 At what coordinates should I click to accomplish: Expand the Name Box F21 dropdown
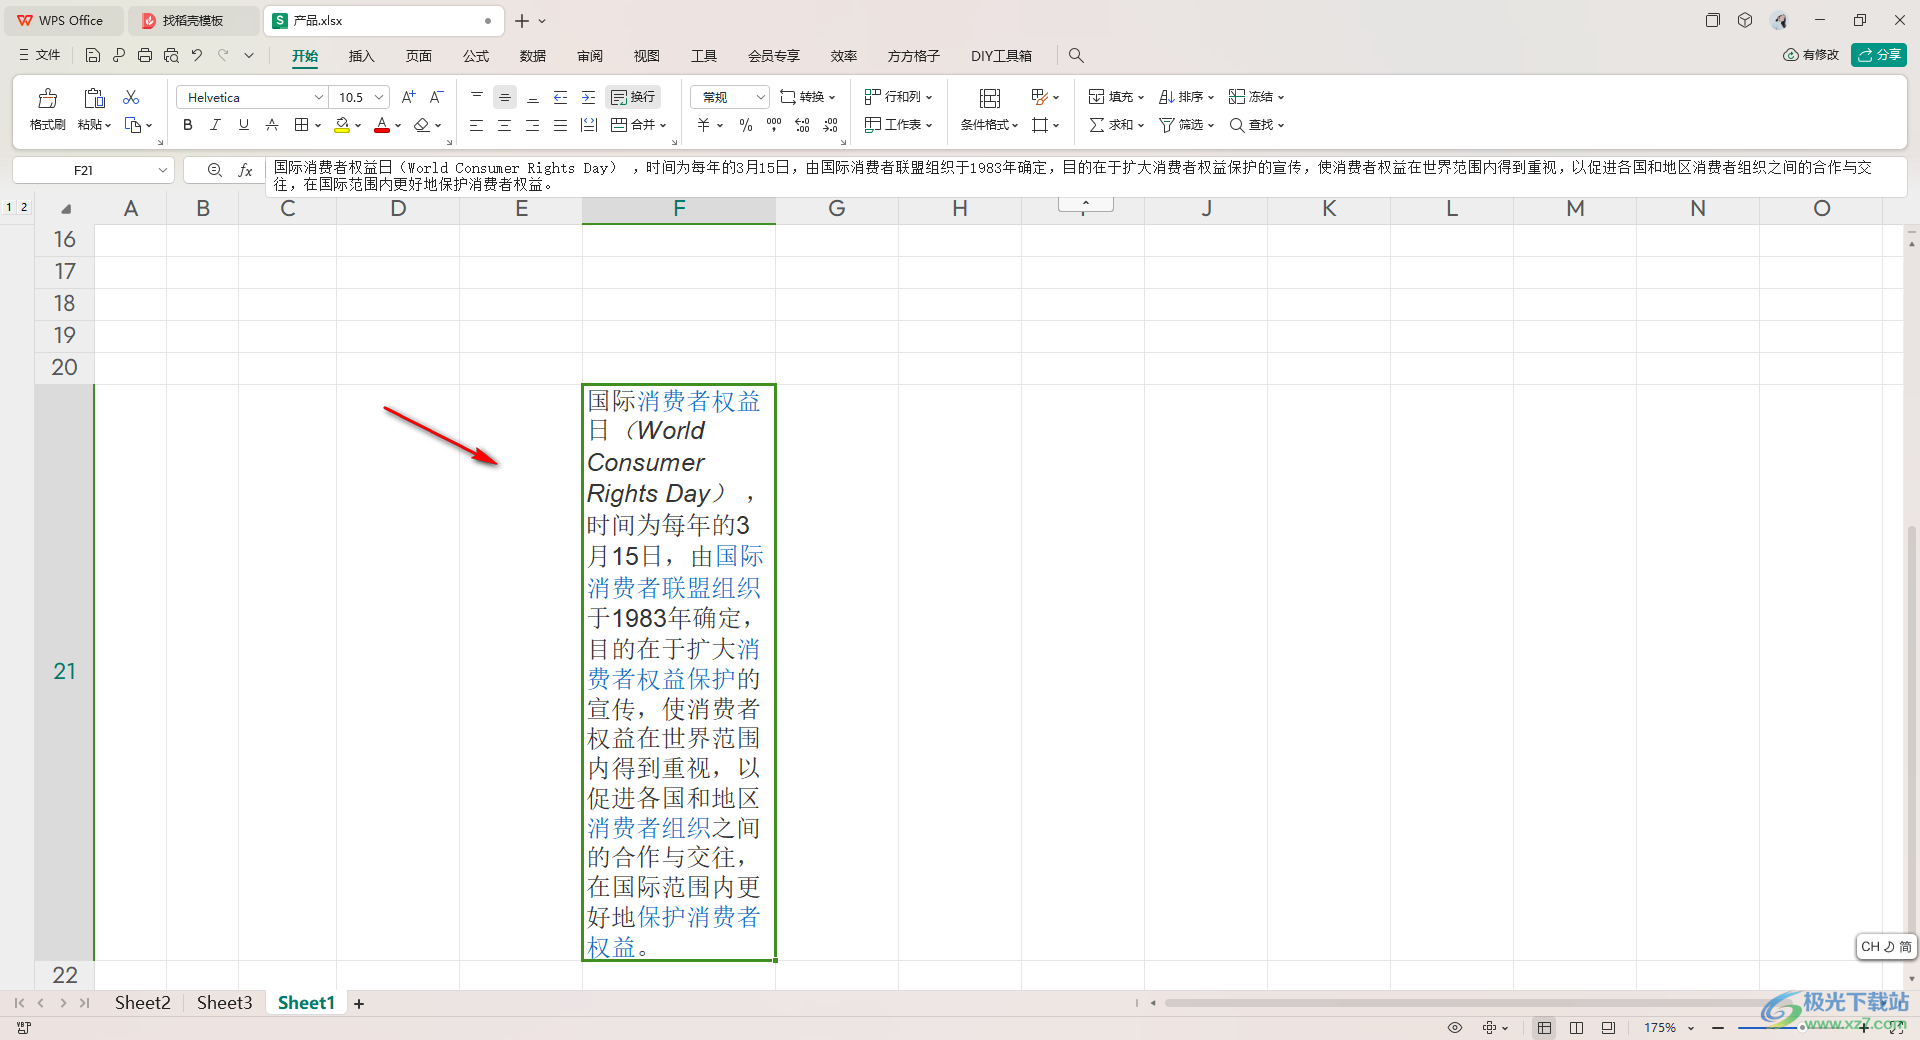(x=162, y=170)
